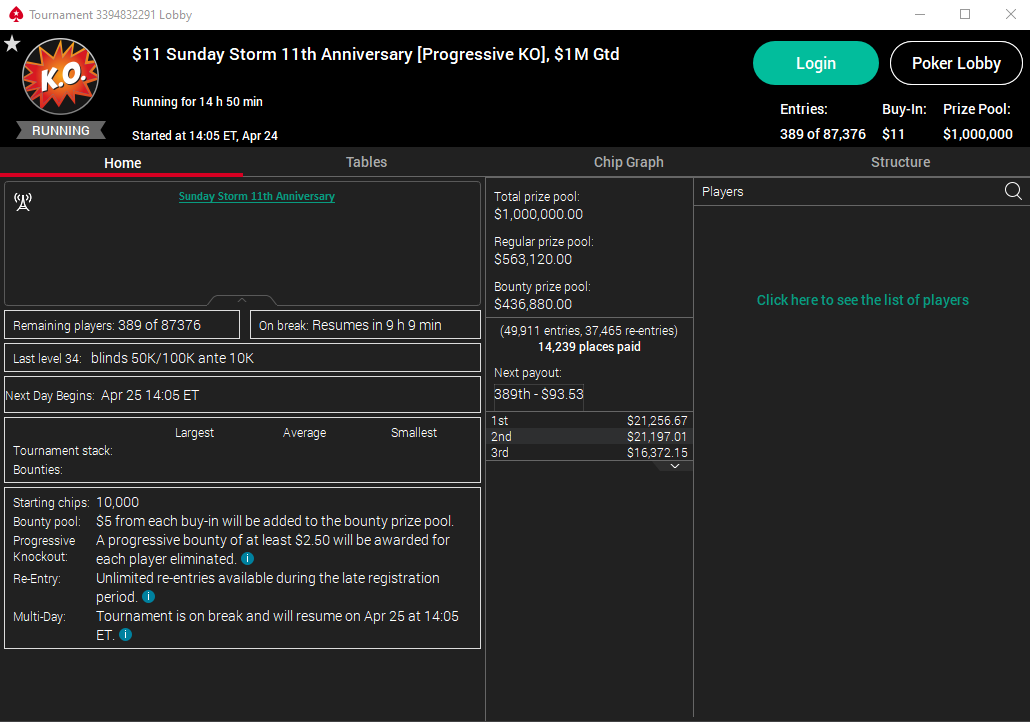Select the 1st place payout row

(589, 420)
